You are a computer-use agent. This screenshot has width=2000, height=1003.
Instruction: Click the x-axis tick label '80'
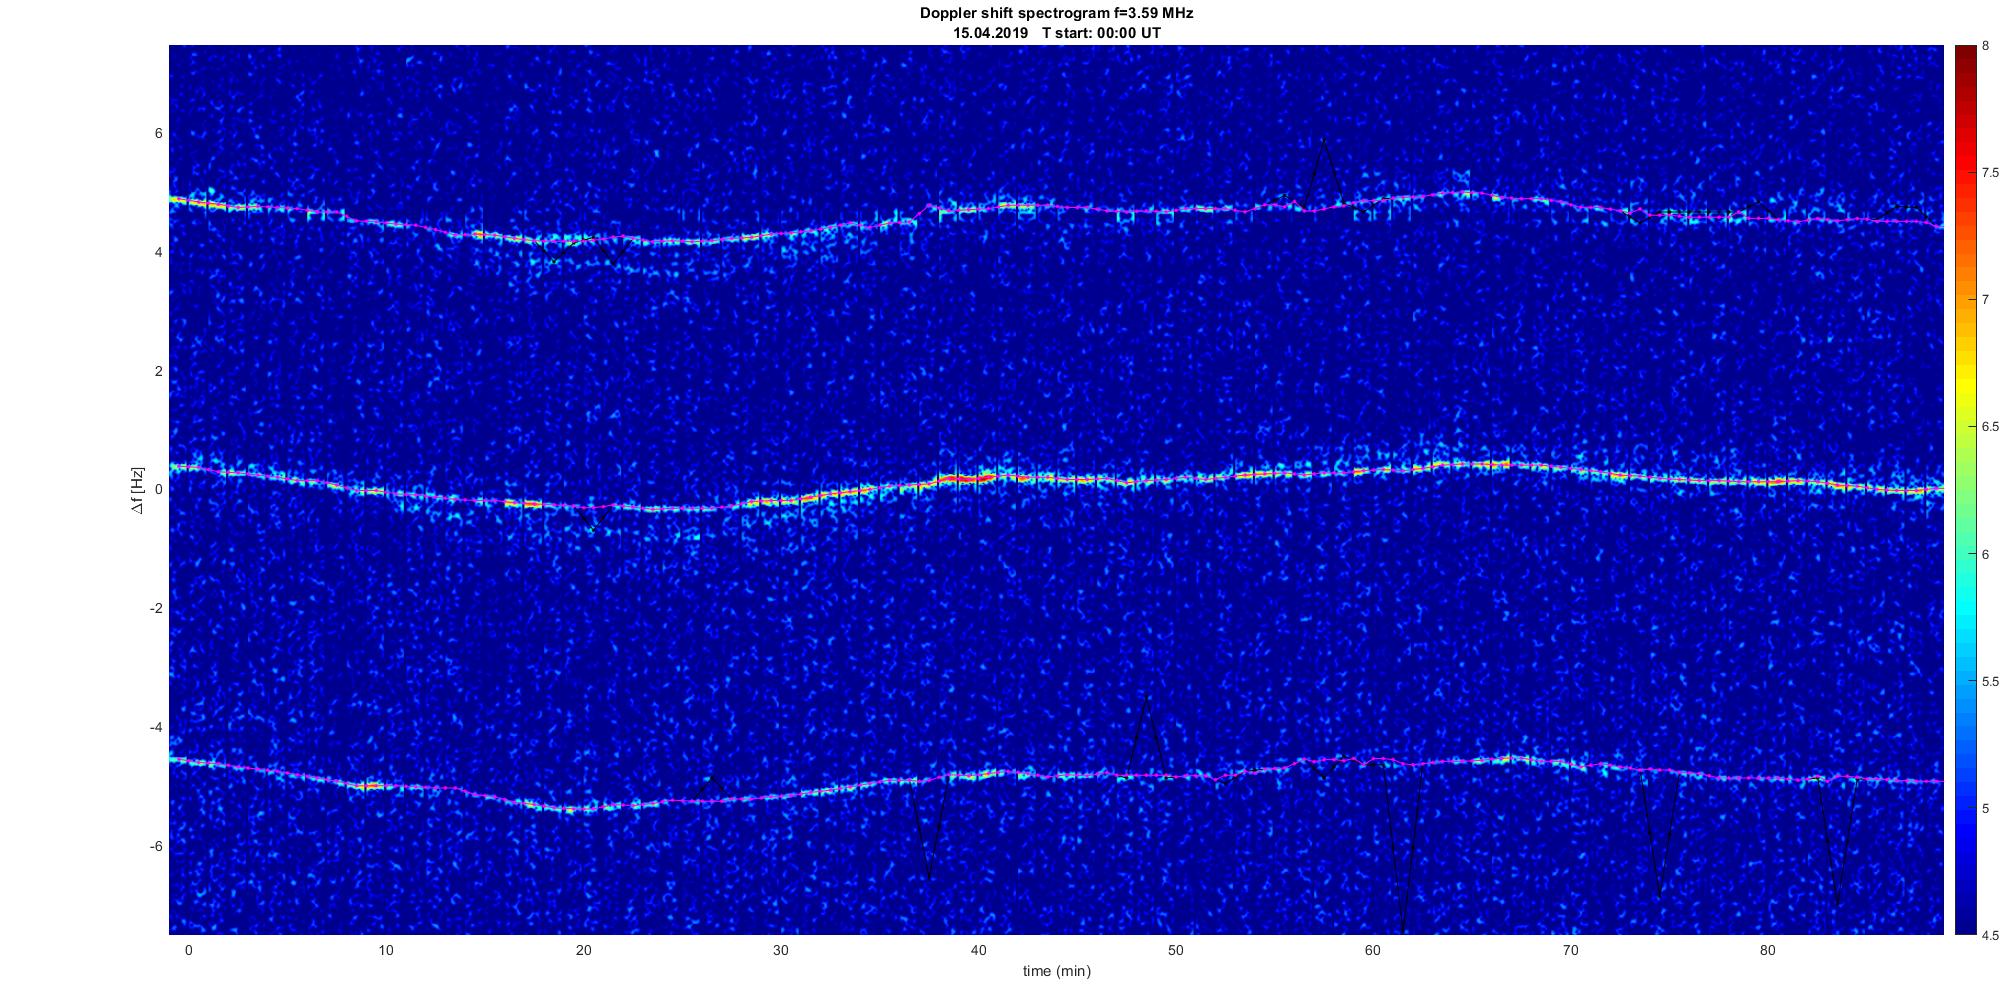(x=1768, y=950)
